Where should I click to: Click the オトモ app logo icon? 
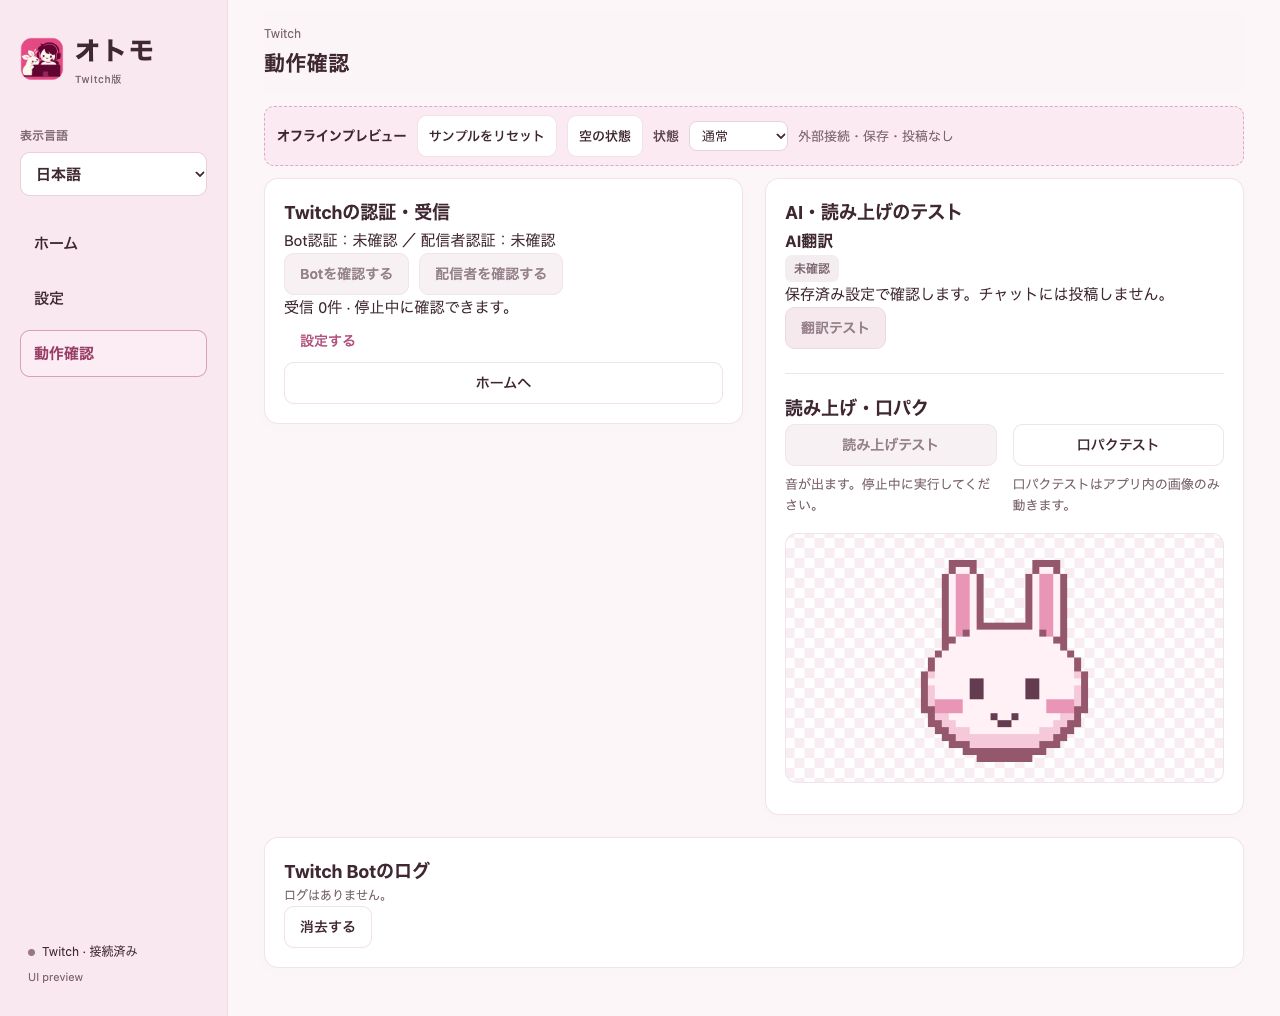[x=42, y=59]
